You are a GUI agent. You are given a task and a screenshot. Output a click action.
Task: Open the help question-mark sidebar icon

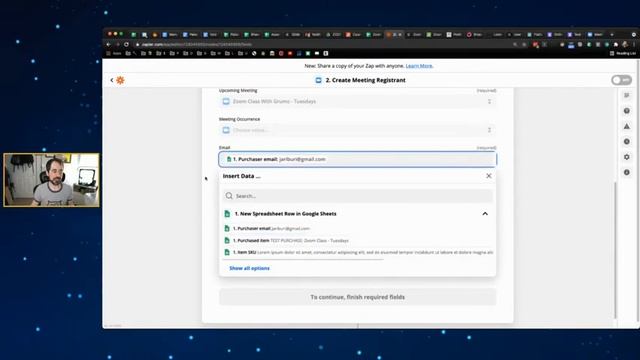pos(627,111)
